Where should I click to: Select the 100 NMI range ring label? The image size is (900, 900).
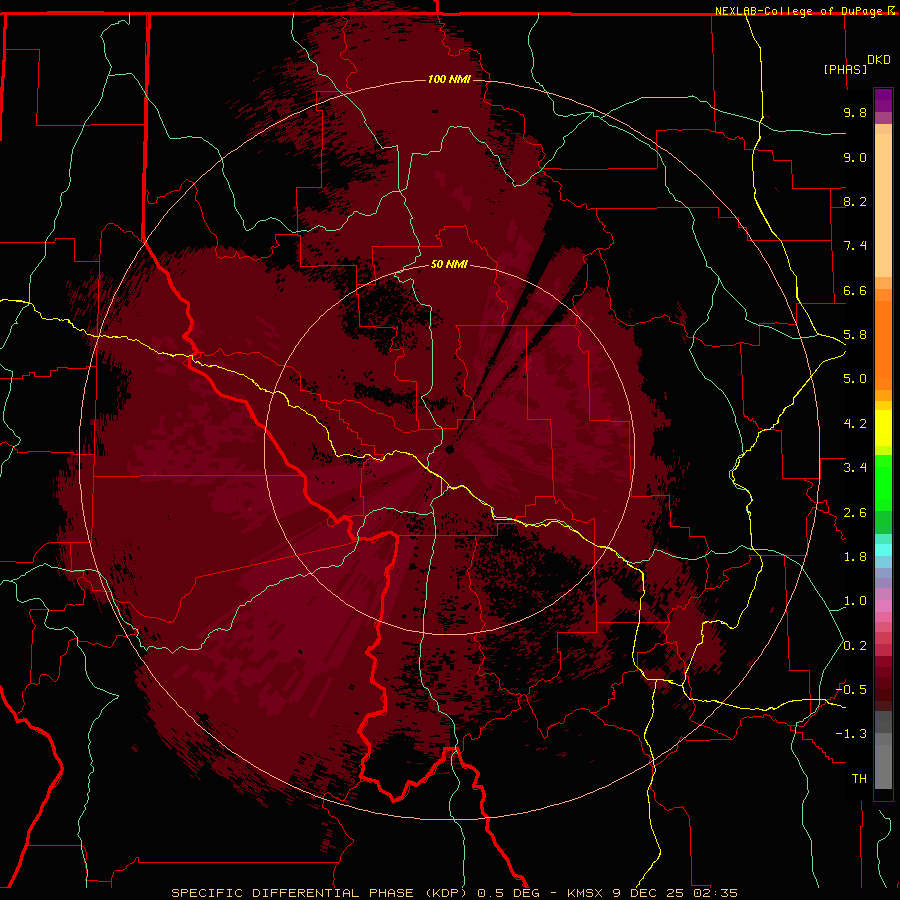pos(449,79)
